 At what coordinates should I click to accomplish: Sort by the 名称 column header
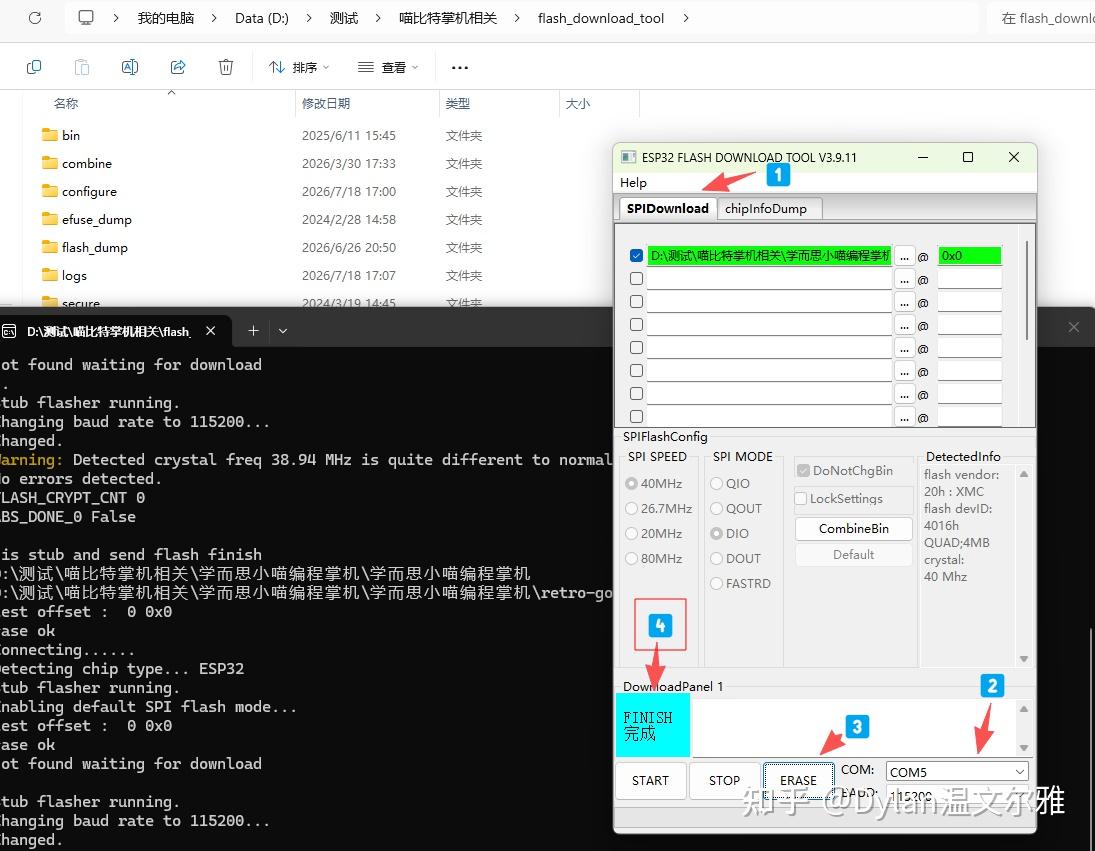click(66, 103)
